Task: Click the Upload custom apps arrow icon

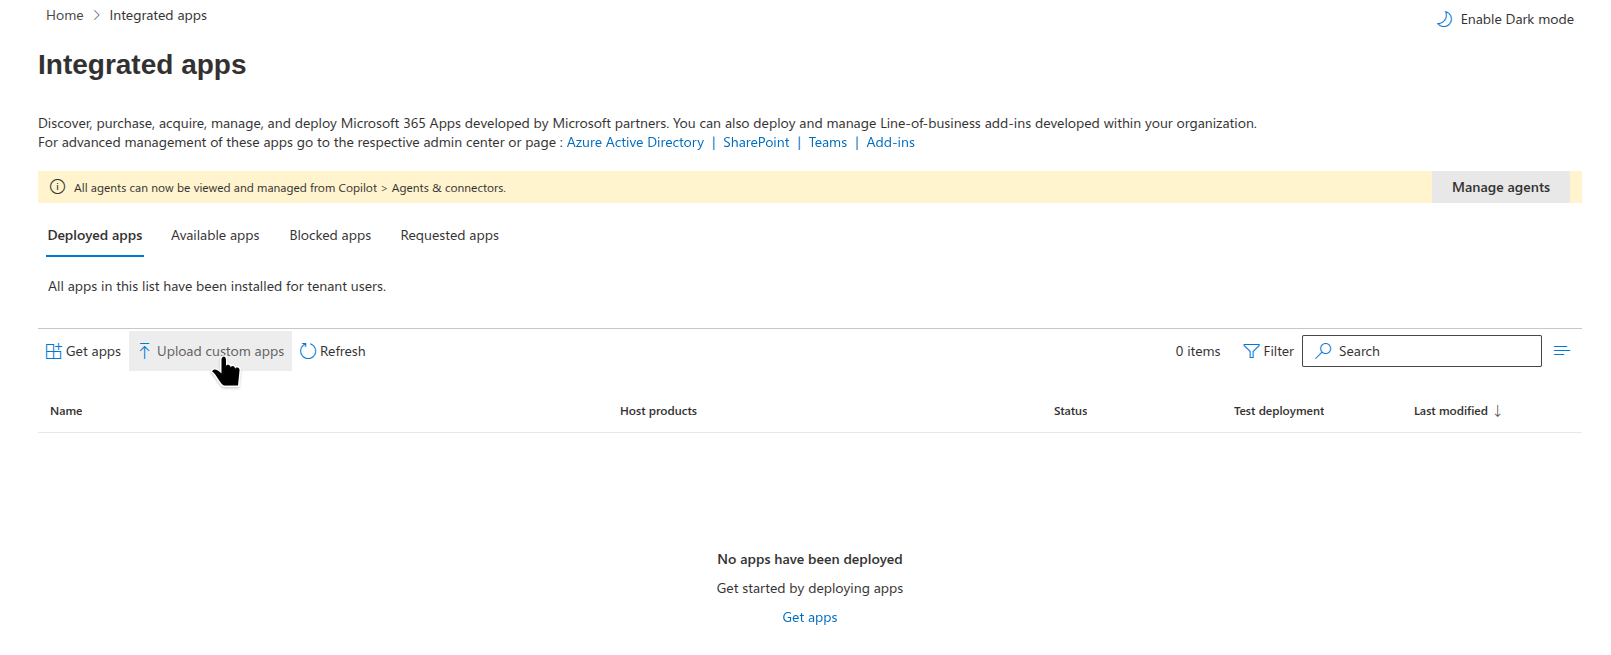Action: coord(144,351)
